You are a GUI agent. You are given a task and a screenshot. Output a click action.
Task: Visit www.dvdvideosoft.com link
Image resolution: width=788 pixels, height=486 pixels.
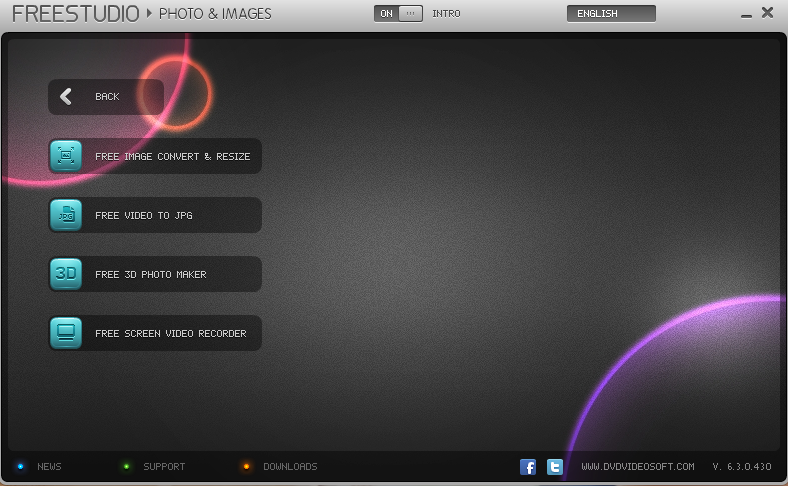point(638,467)
